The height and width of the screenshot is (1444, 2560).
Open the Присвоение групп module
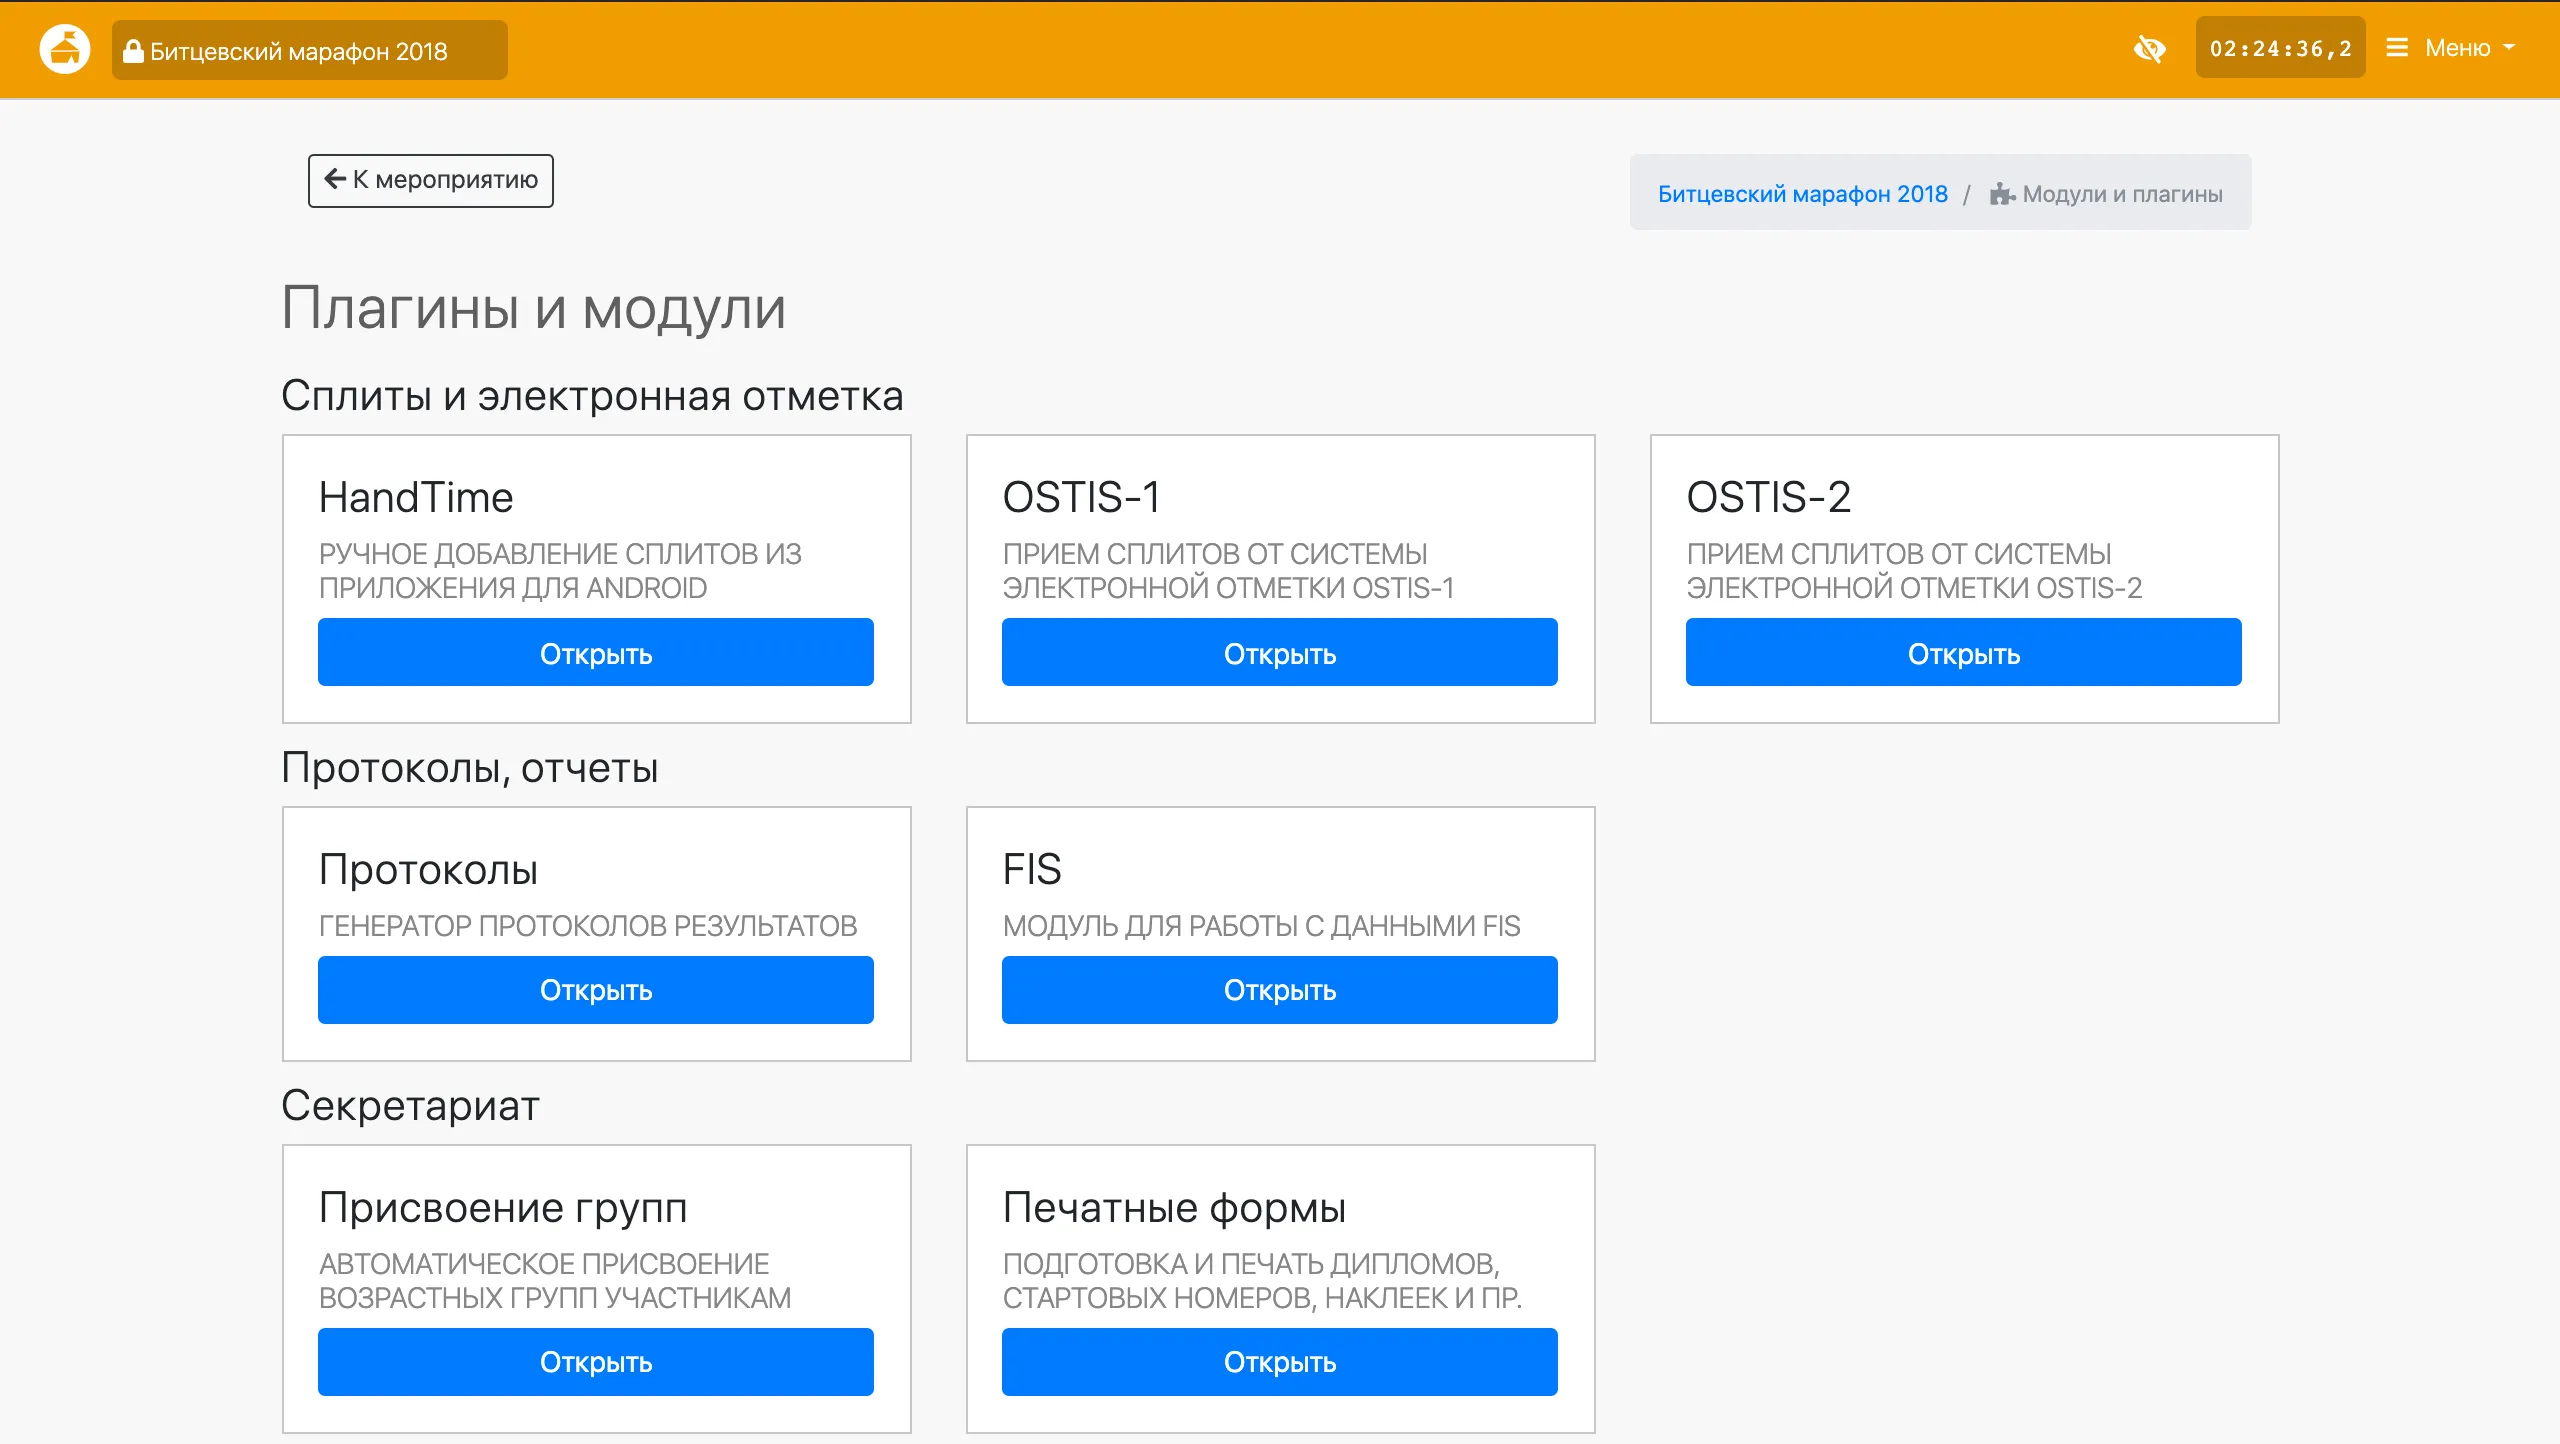(x=595, y=1362)
